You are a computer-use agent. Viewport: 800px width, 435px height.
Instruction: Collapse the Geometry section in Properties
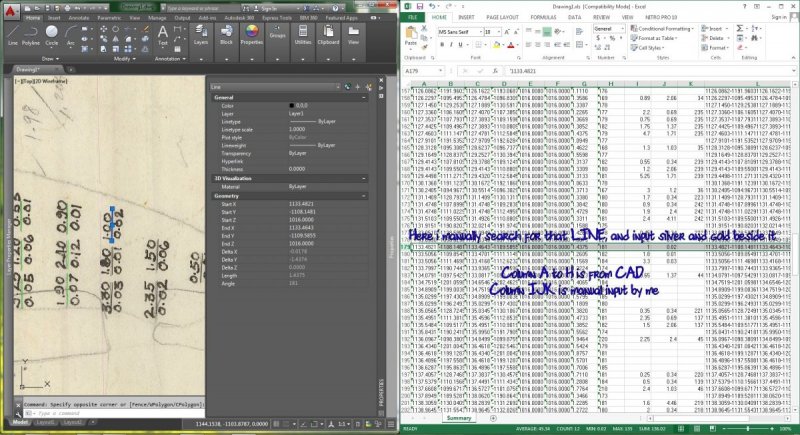pyautogui.click(x=364, y=196)
